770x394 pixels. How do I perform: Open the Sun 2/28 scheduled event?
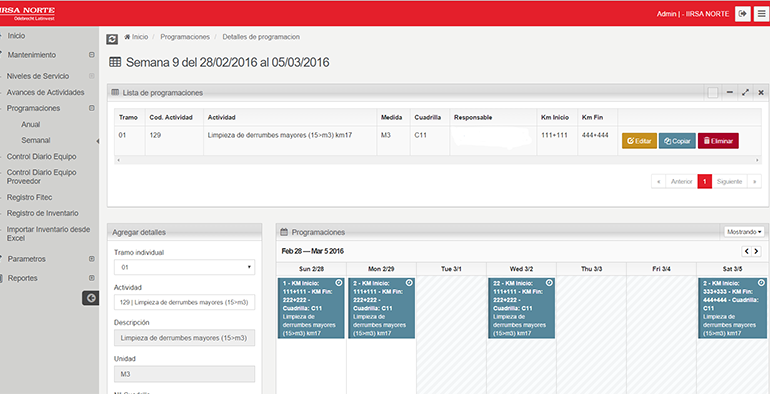pyautogui.click(x=311, y=309)
